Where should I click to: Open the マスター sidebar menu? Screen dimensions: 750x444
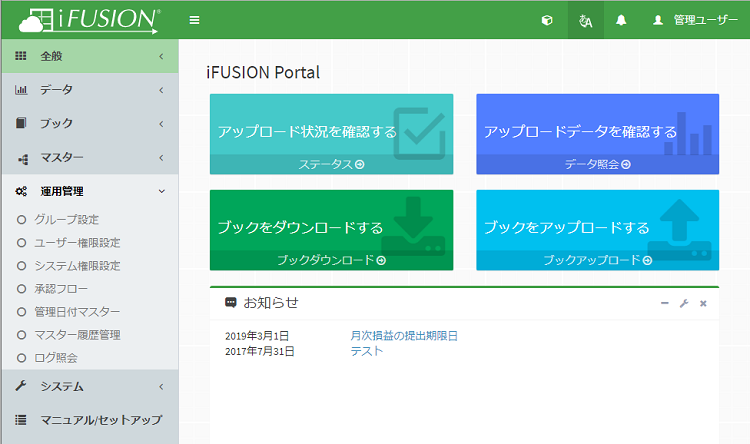coord(89,158)
